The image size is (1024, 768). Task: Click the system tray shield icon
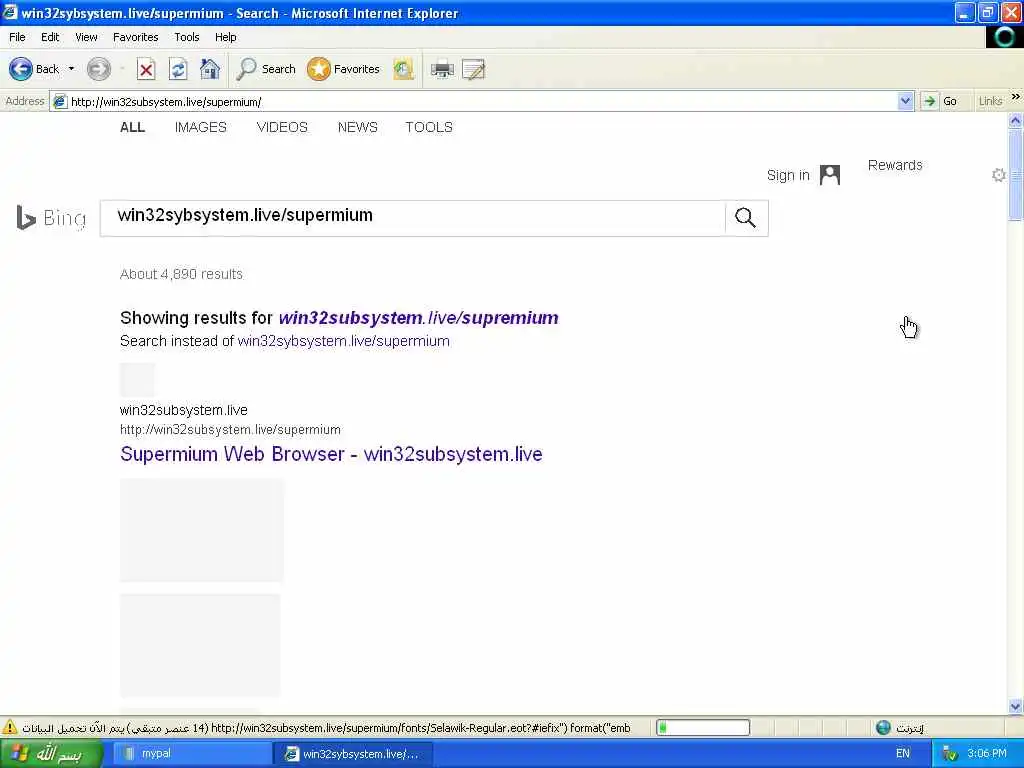[x=950, y=754]
